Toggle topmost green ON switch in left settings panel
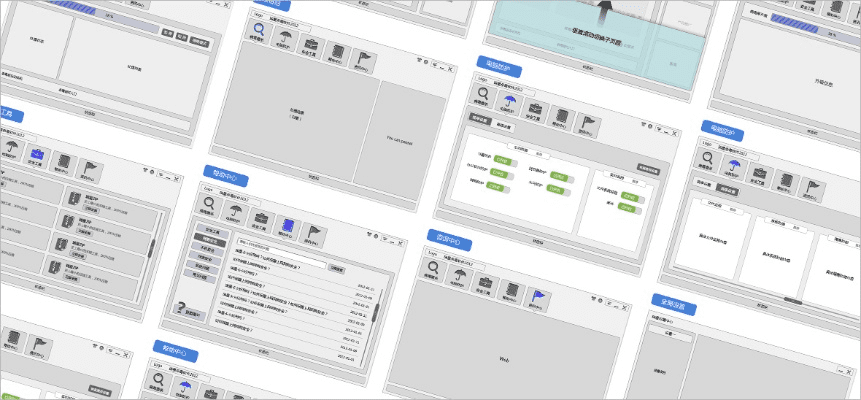This screenshot has height=400, width=861. pos(505,159)
